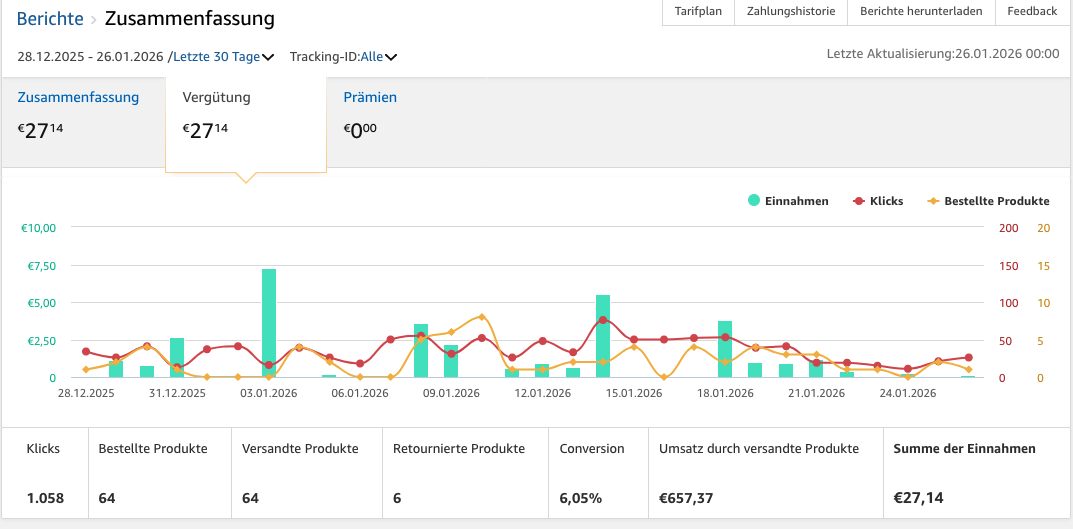Open the Feedback button
This screenshot has width=1073, height=529.
pos(1031,11)
